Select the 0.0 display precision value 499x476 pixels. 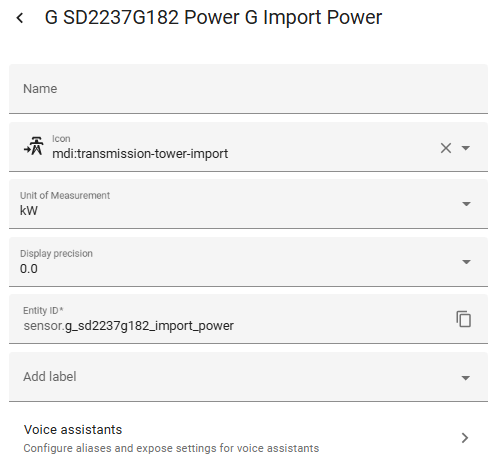[29, 269]
